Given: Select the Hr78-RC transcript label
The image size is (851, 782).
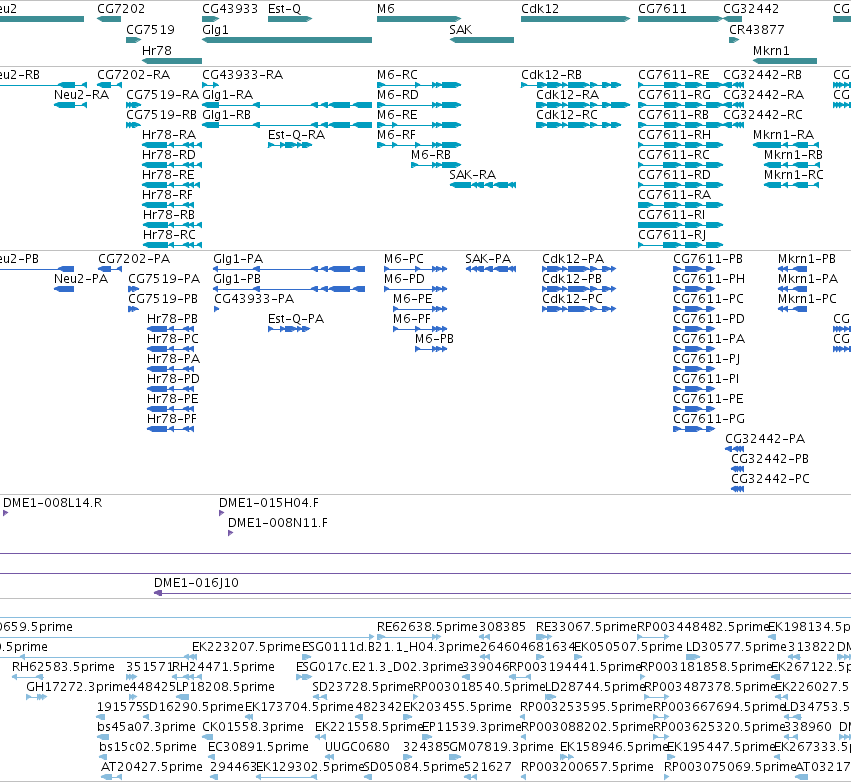Looking at the screenshot, I should click(x=169, y=234).
